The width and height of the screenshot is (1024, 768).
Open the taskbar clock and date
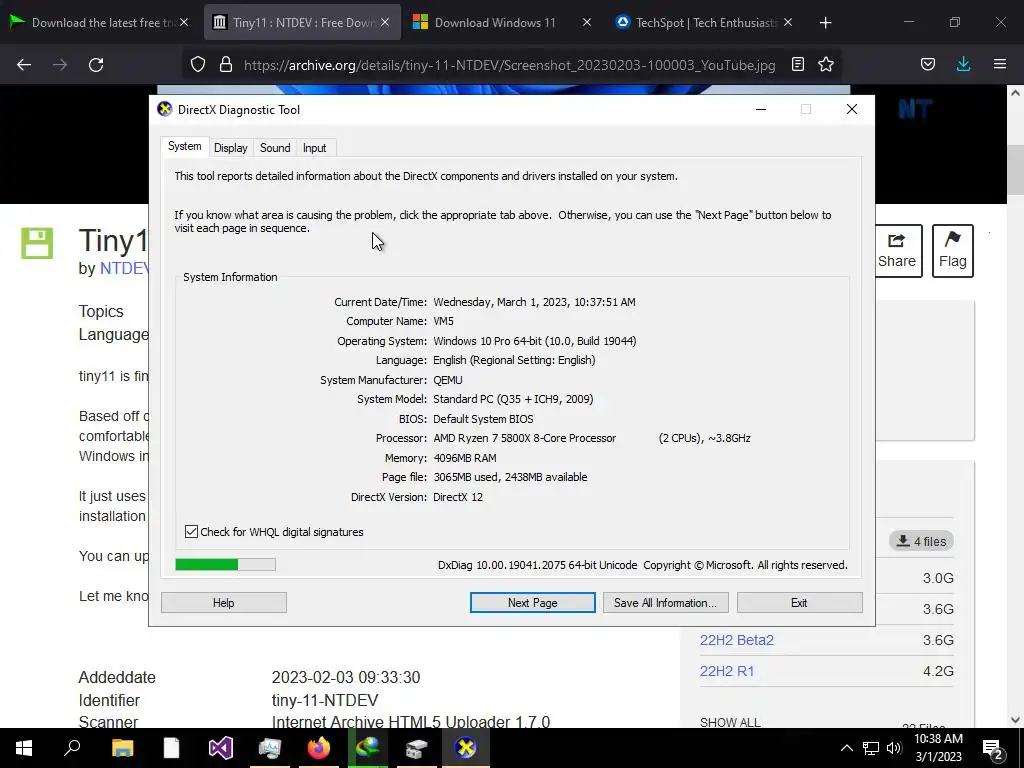(938, 748)
